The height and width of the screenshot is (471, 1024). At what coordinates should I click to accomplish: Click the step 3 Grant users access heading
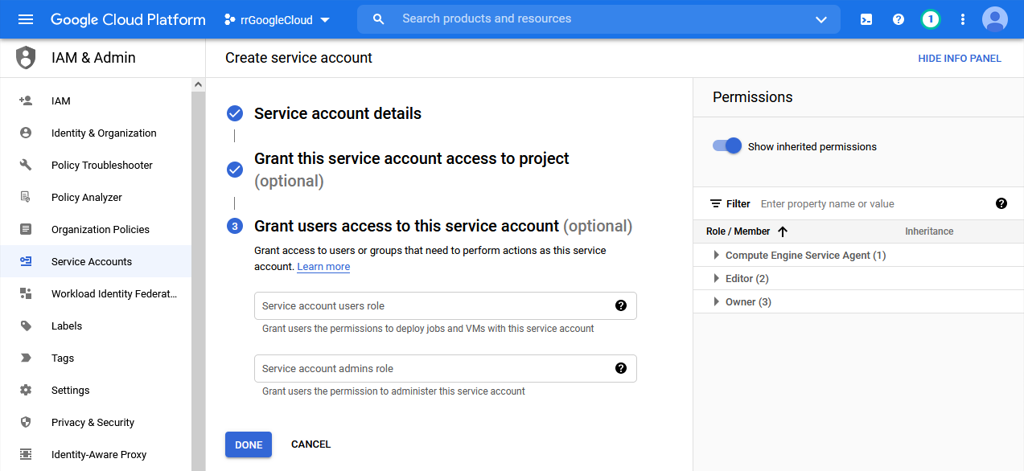click(443, 226)
